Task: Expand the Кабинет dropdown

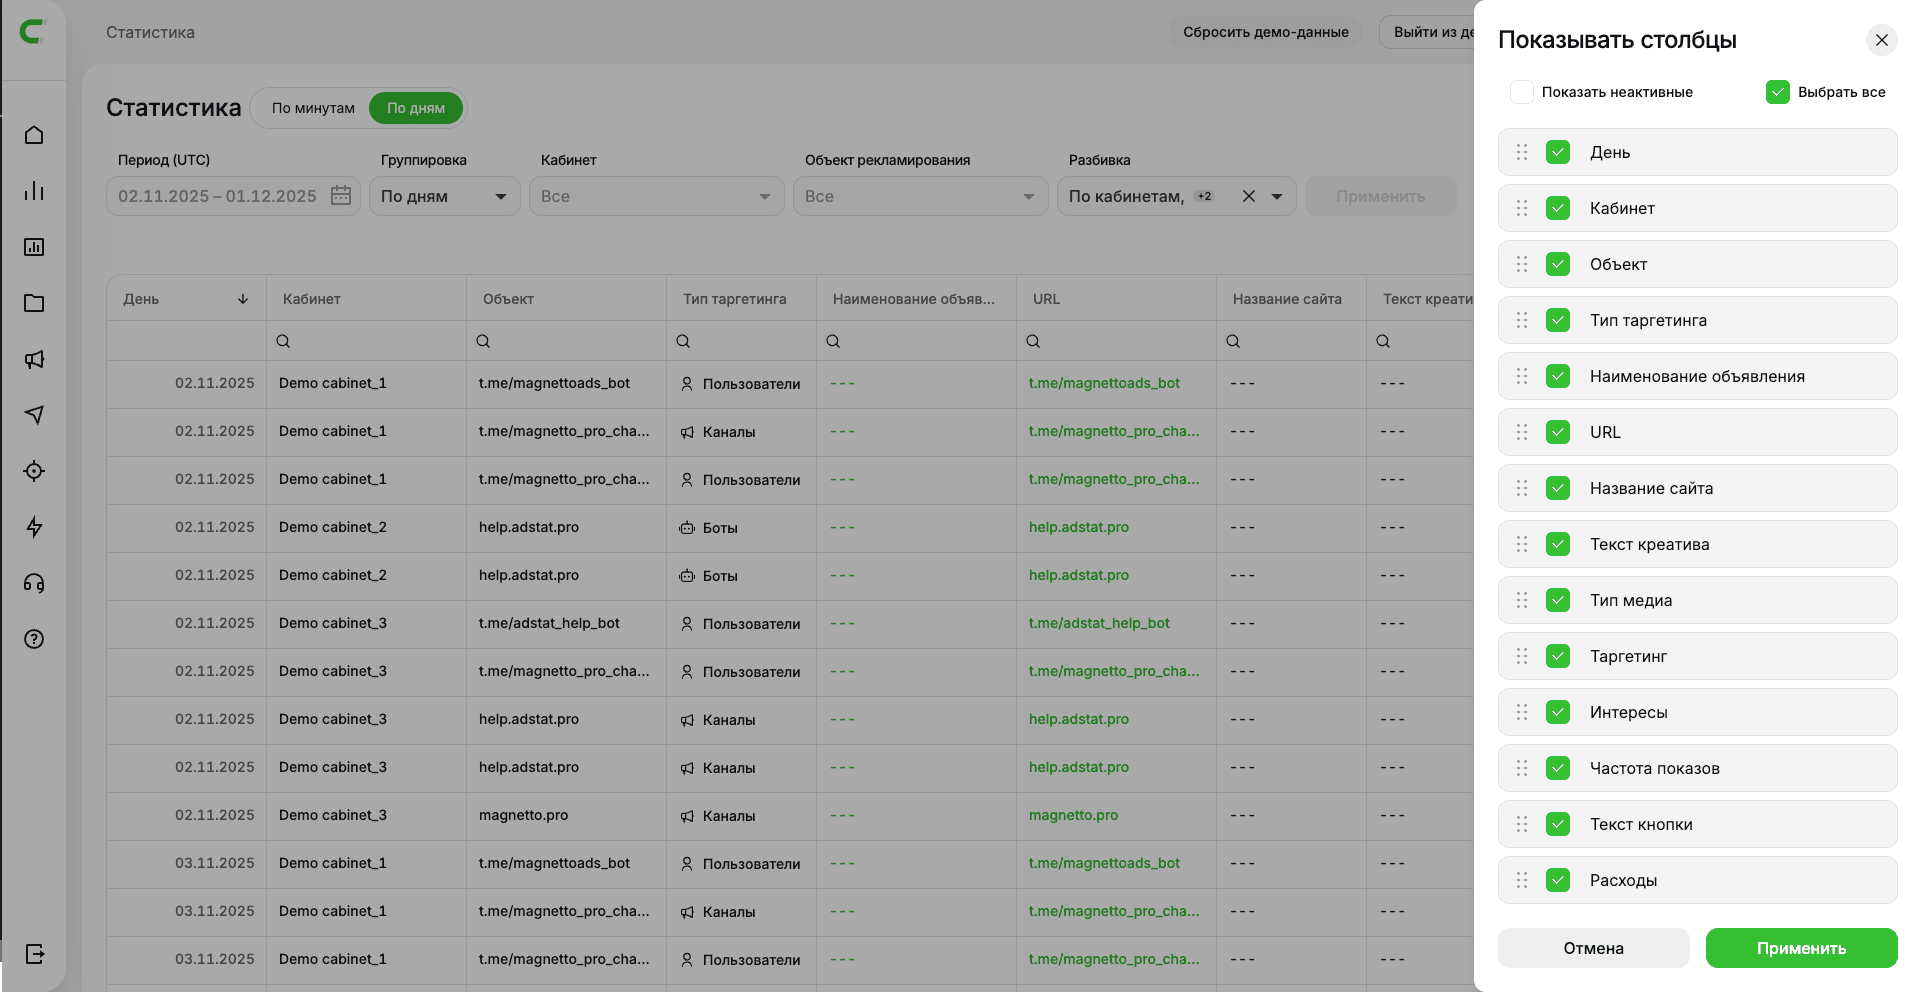Action: [x=655, y=196]
